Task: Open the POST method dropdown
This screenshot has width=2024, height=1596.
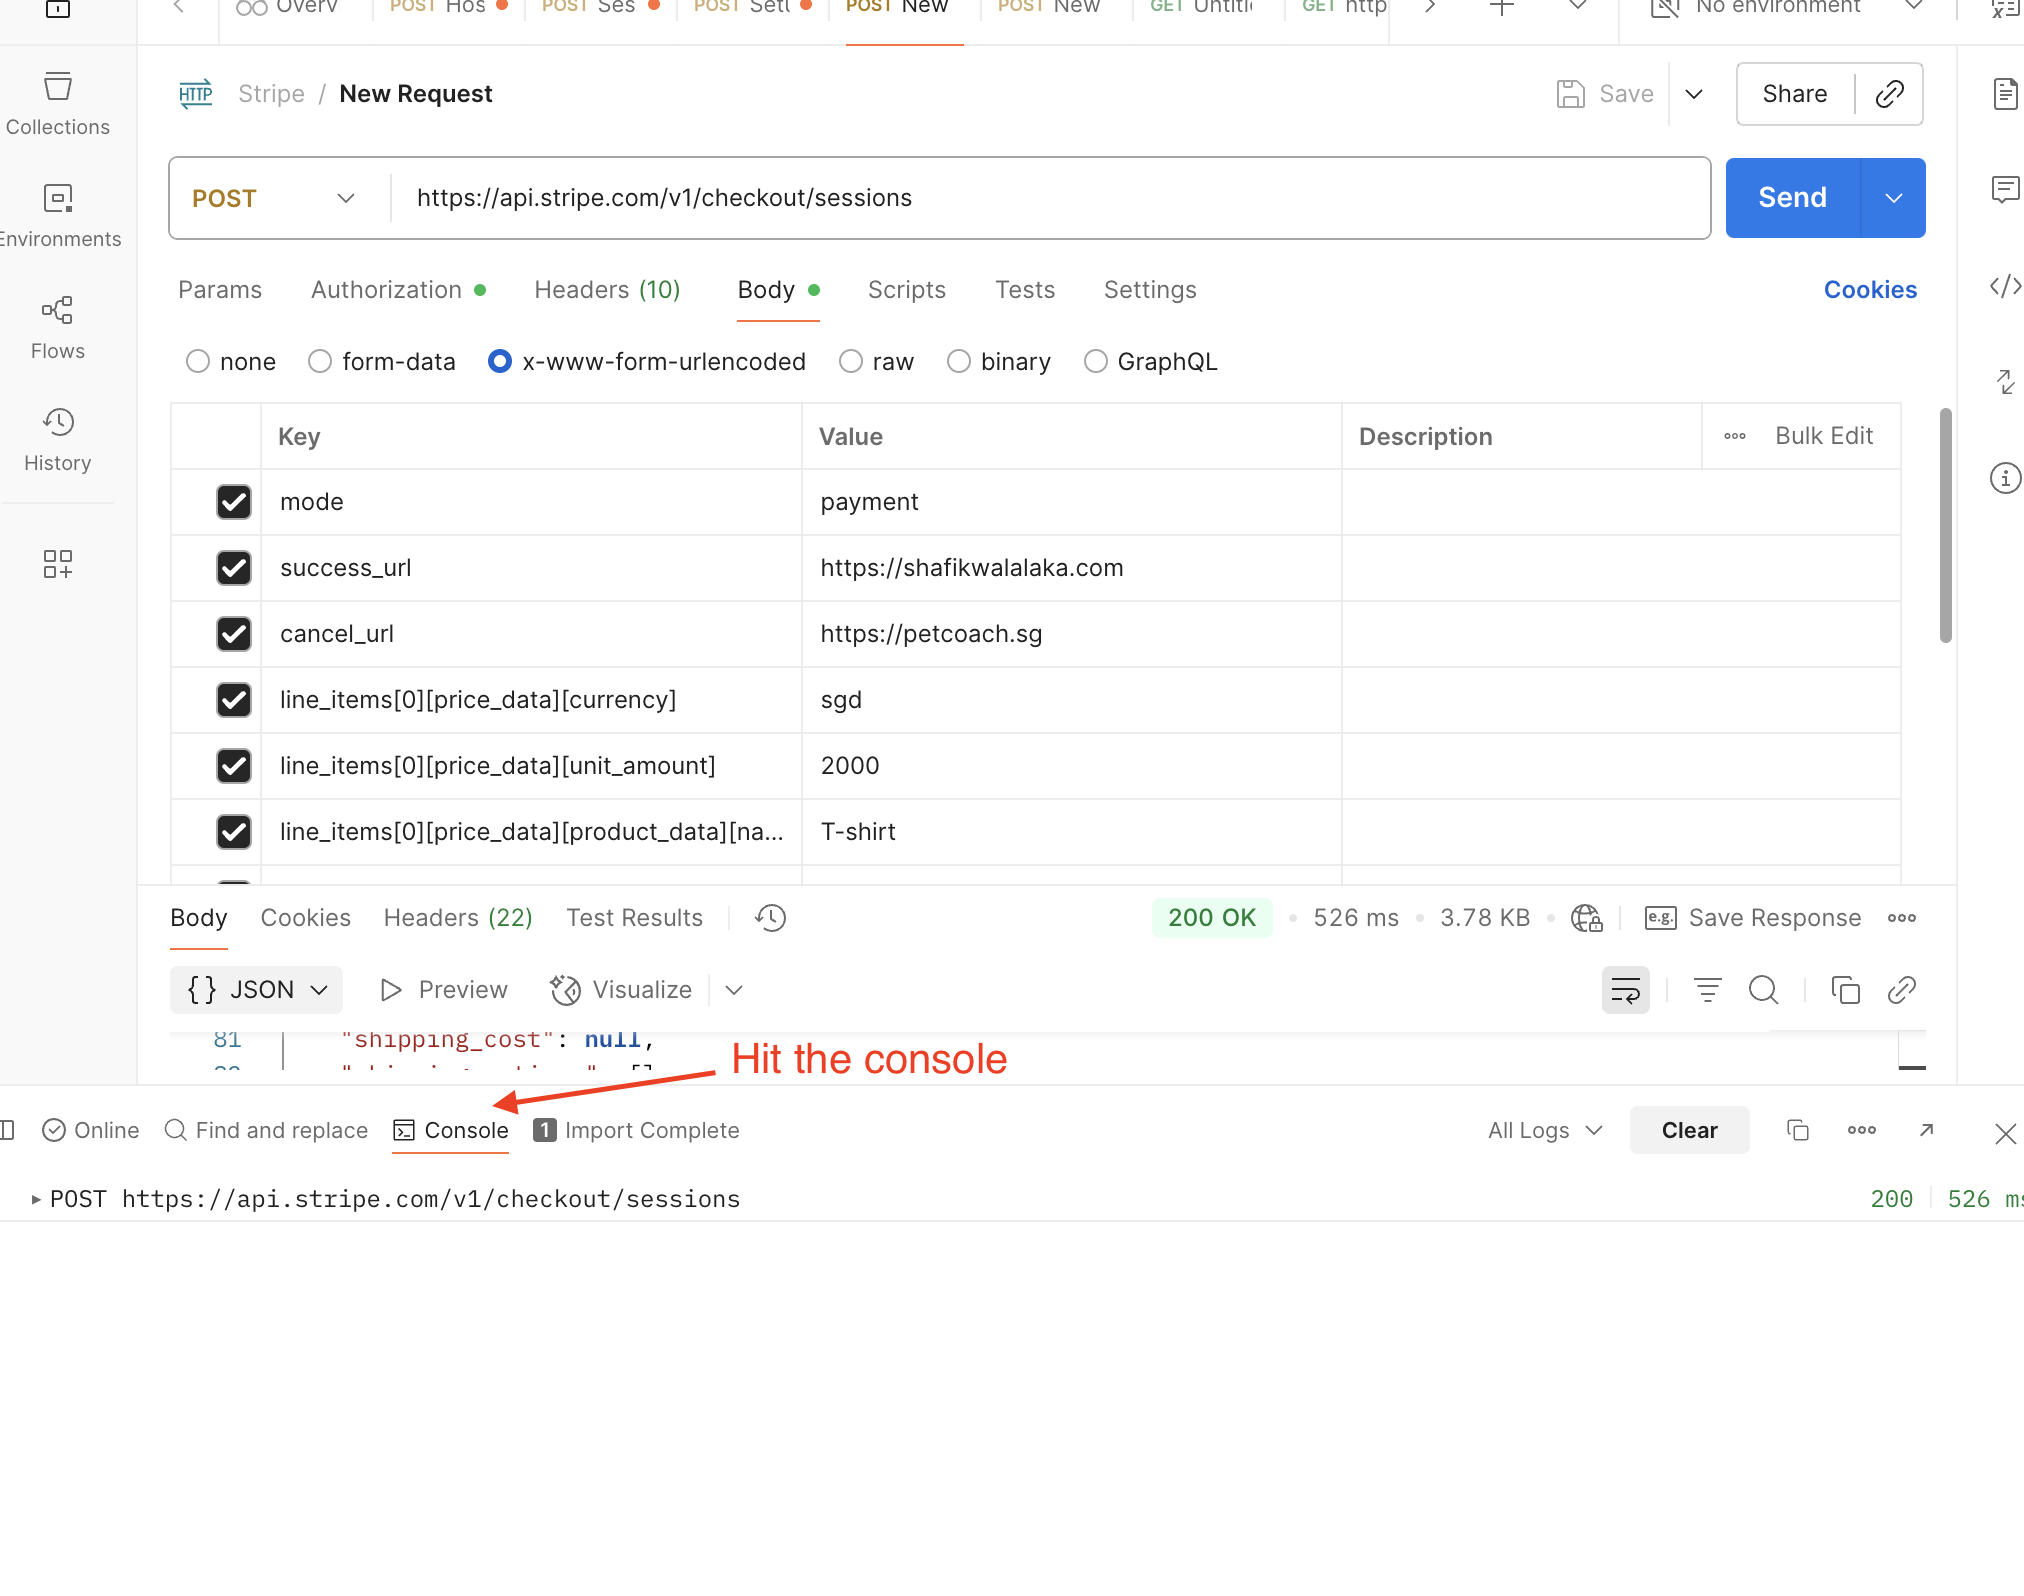Action: [274, 198]
